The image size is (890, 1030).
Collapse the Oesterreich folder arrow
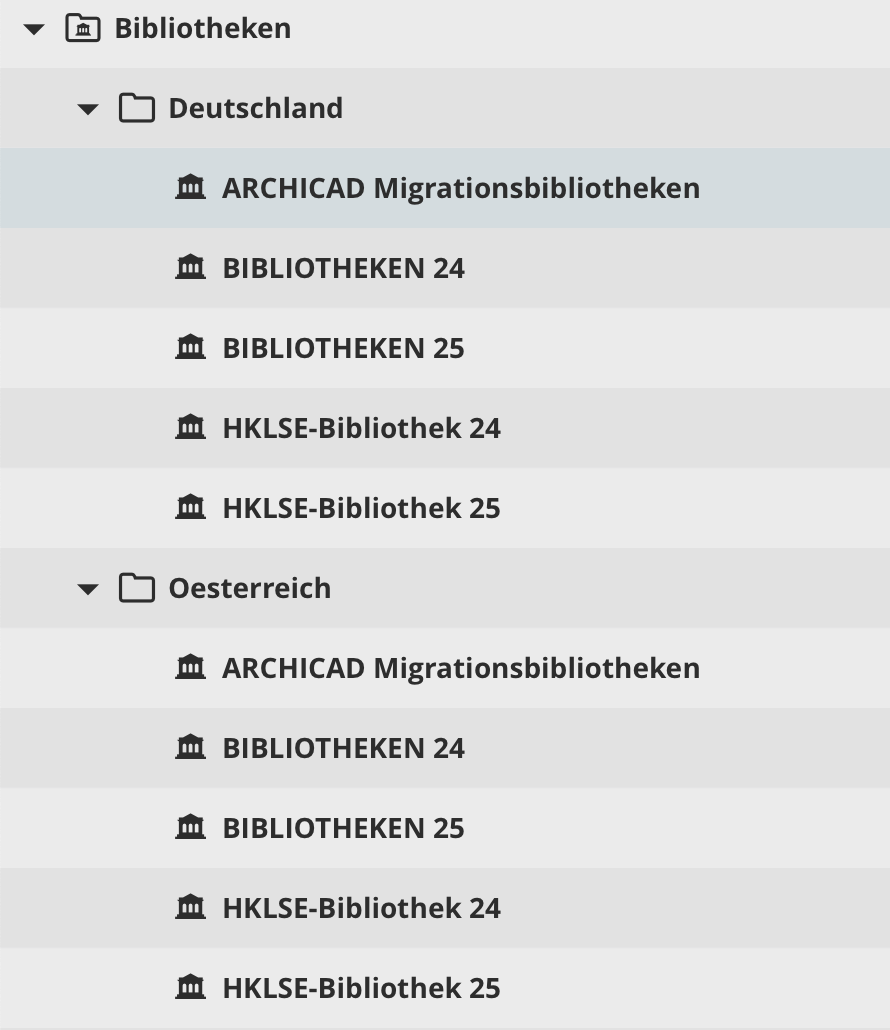click(x=88, y=589)
